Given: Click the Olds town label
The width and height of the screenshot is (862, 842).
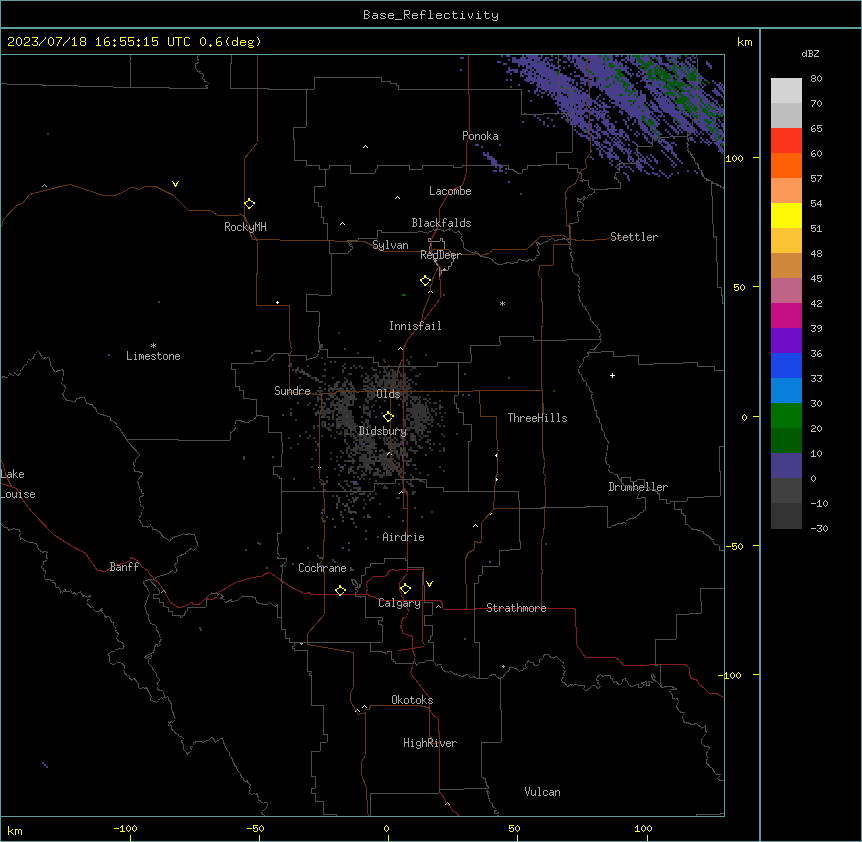Looking at the screenshot, I should [388, 394].
